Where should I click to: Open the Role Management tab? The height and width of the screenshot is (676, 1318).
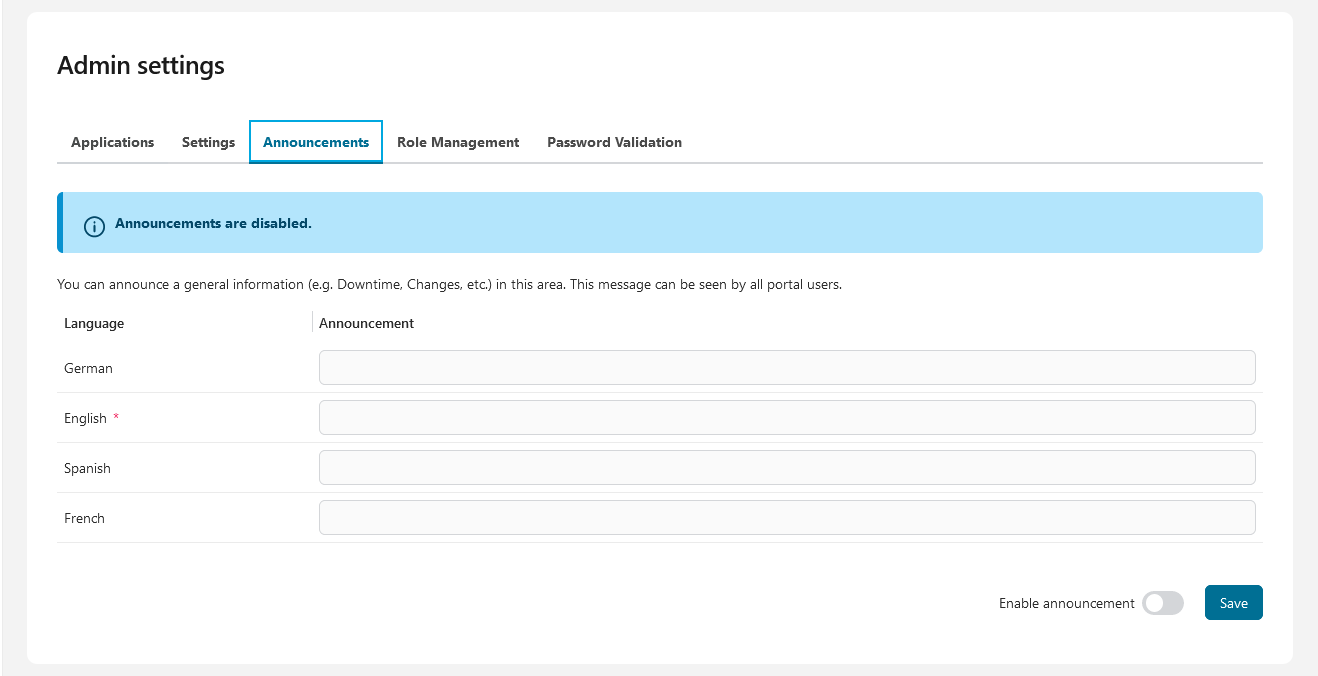(x=458, y=142)
